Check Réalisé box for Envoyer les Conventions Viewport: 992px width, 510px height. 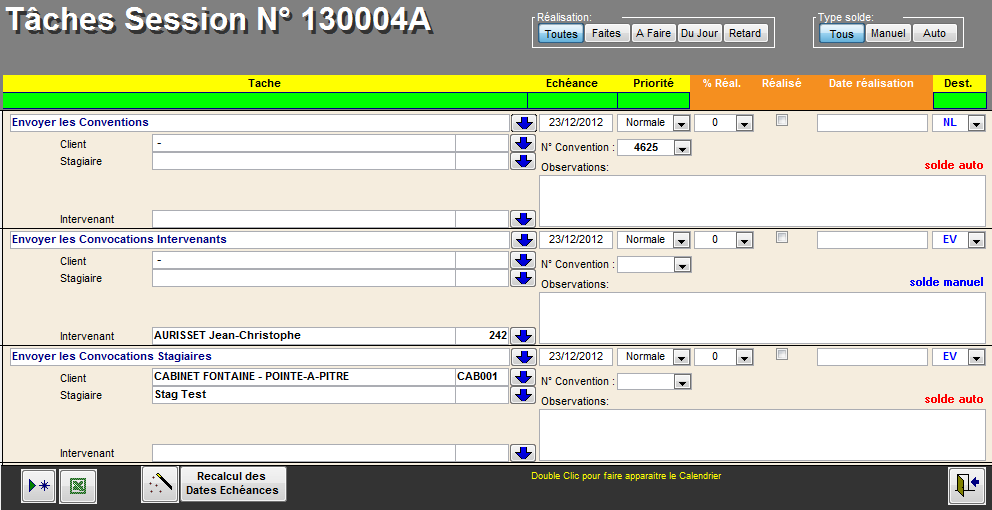click(x=782, y=121)
